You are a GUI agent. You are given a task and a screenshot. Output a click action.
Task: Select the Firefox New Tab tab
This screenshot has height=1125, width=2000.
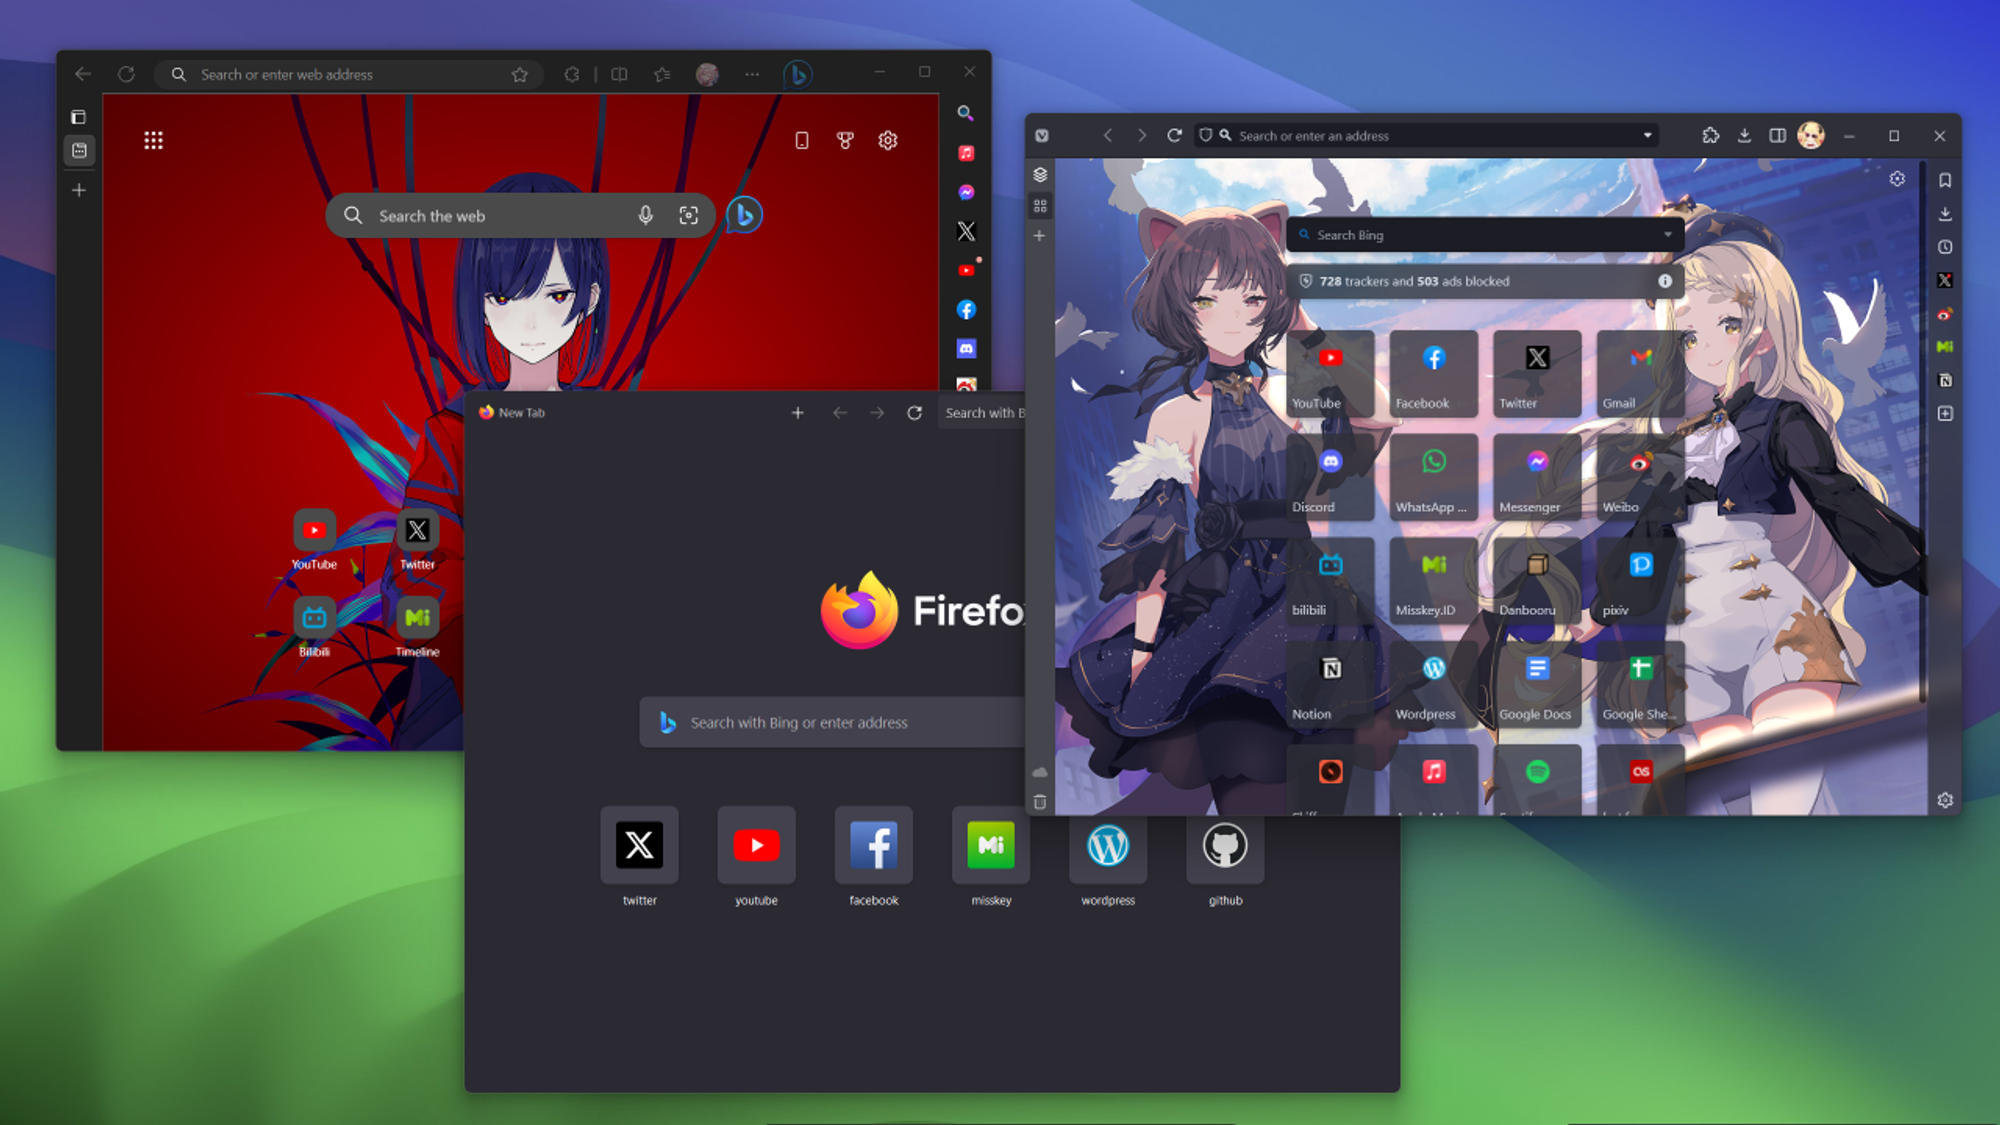(x=512, y=412)
